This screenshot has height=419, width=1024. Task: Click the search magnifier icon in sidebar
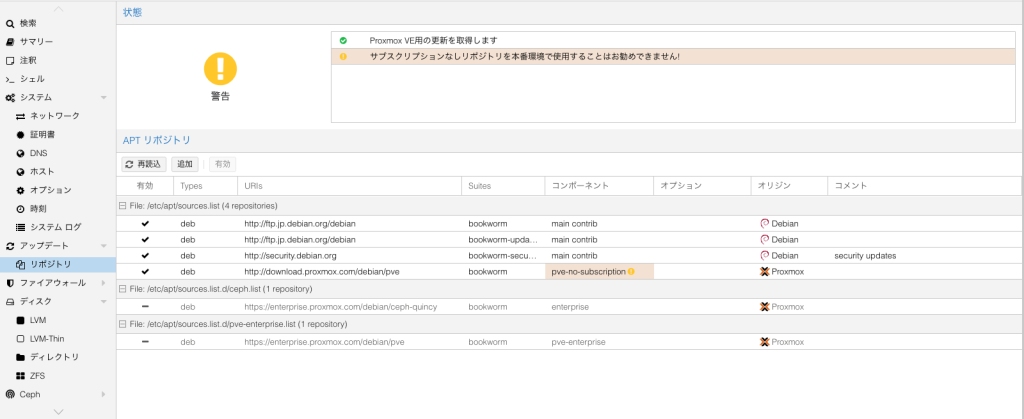(x=10, y=23)
